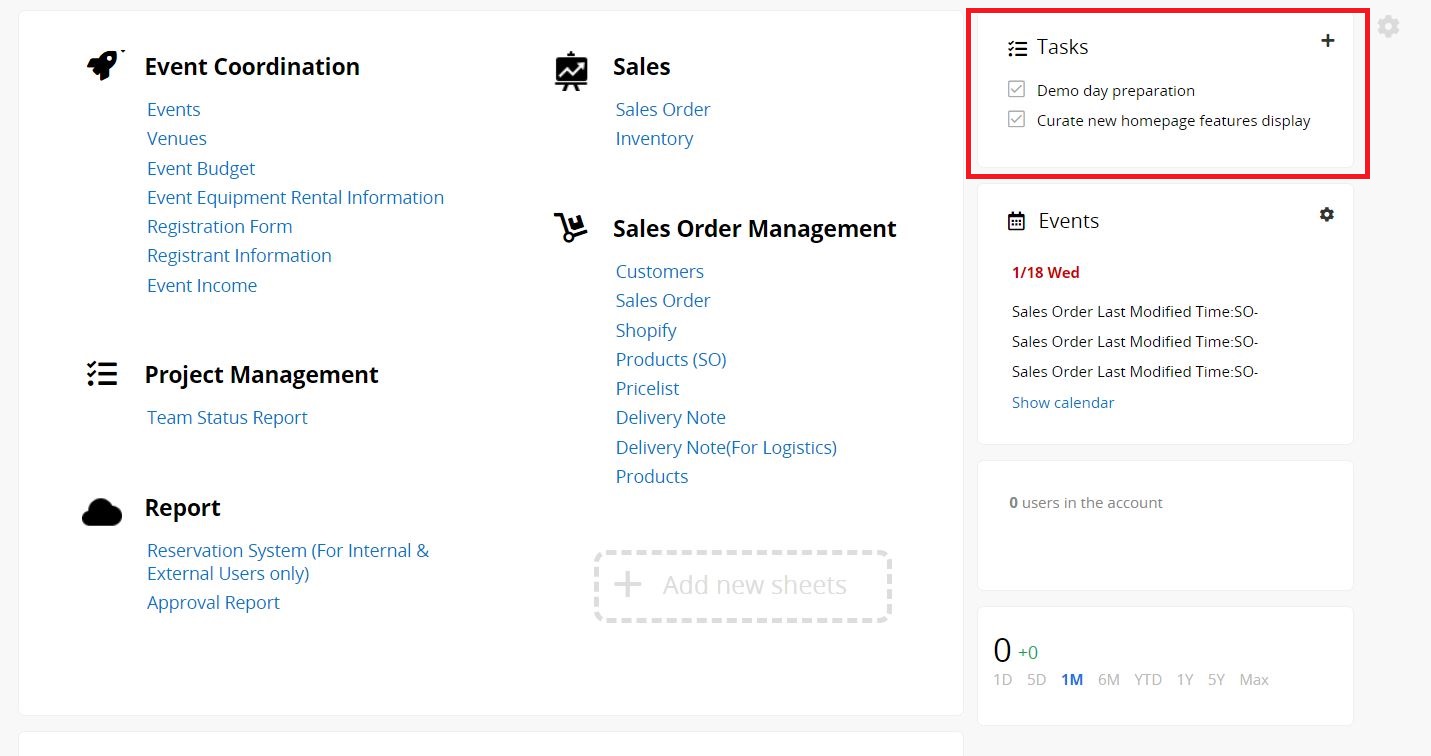Select the 6M time range

[1108, 680]
